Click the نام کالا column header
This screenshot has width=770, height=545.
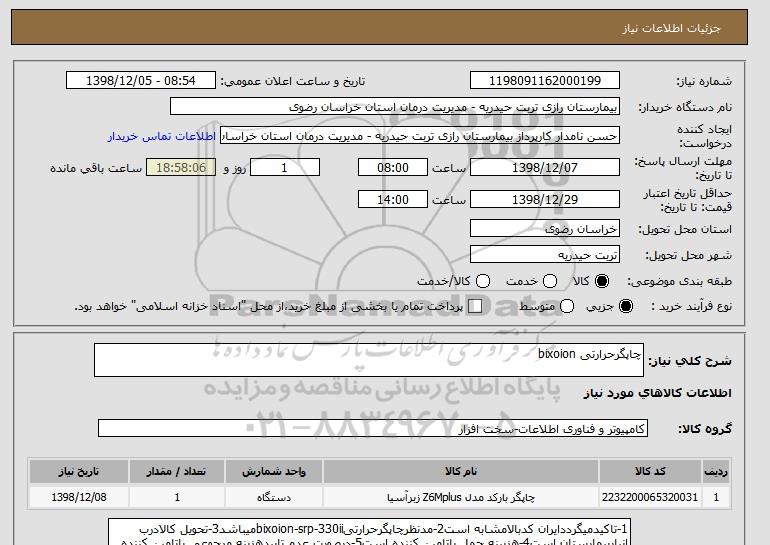click(x=461, y=471)
